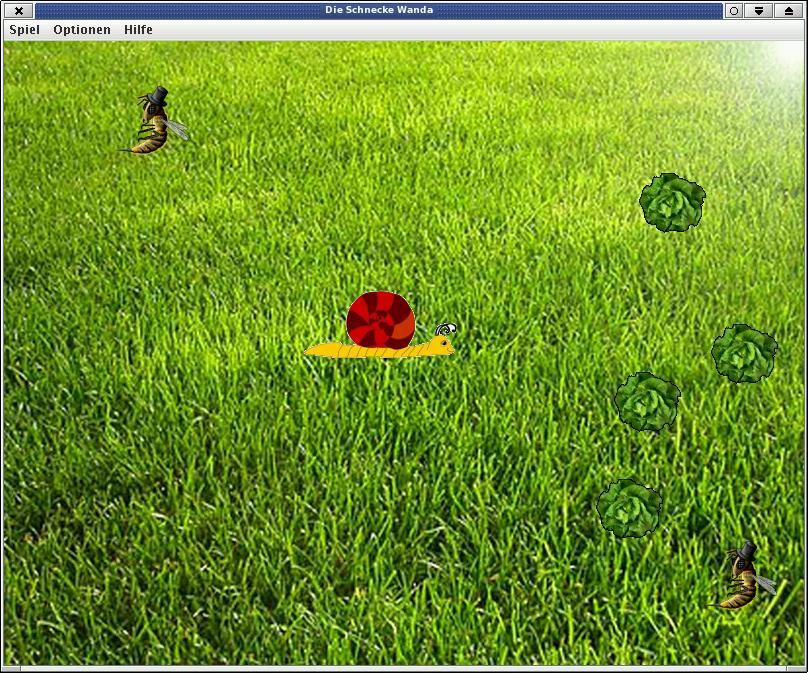The height and width of the screenshot is (673, 808).
Task: Click the wasp at the bottom right corner
Action: click(x=743, y=575)
